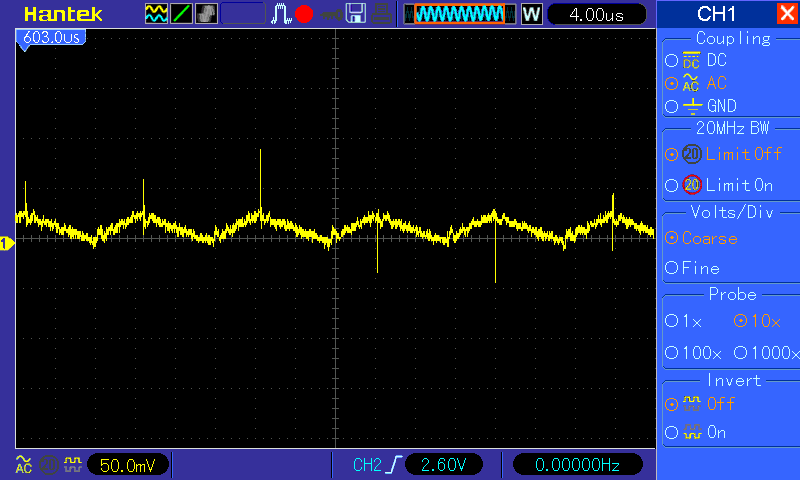Image resolution: width=800 pixels, height=480 pixels.
Task: Click the gray persistence waveform icon
Action: (206, 14)
